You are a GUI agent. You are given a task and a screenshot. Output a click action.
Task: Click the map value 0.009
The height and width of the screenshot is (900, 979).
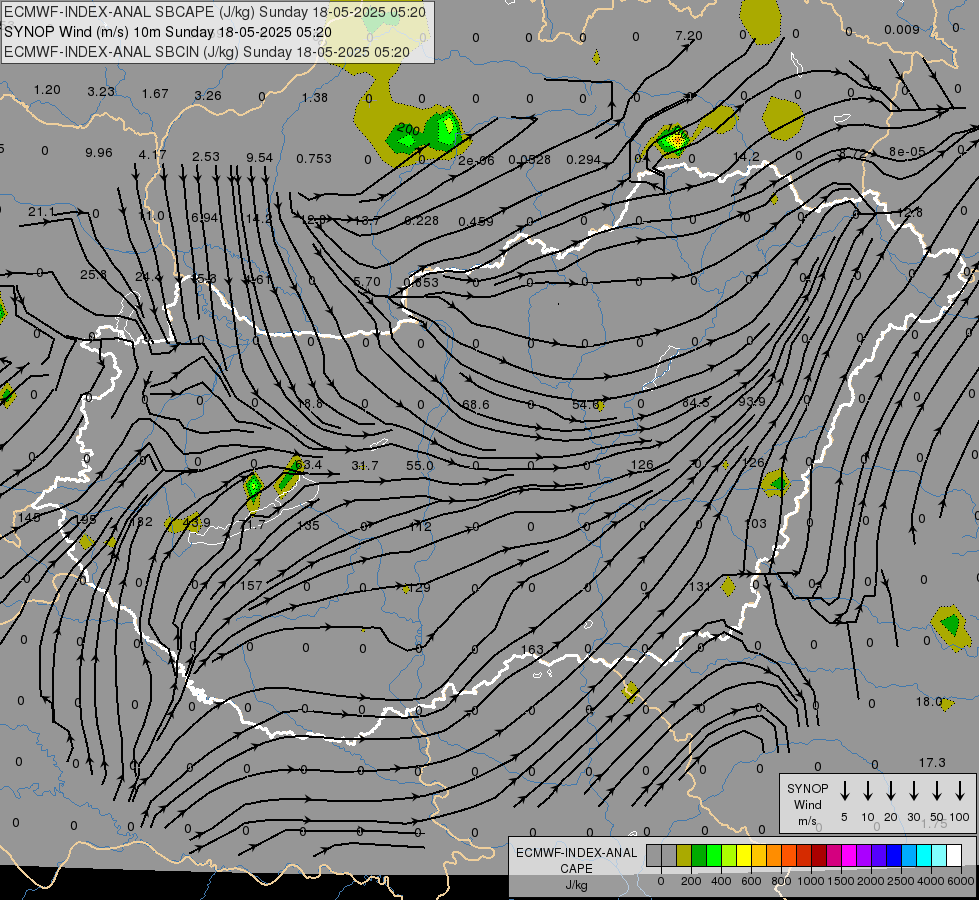902,29
